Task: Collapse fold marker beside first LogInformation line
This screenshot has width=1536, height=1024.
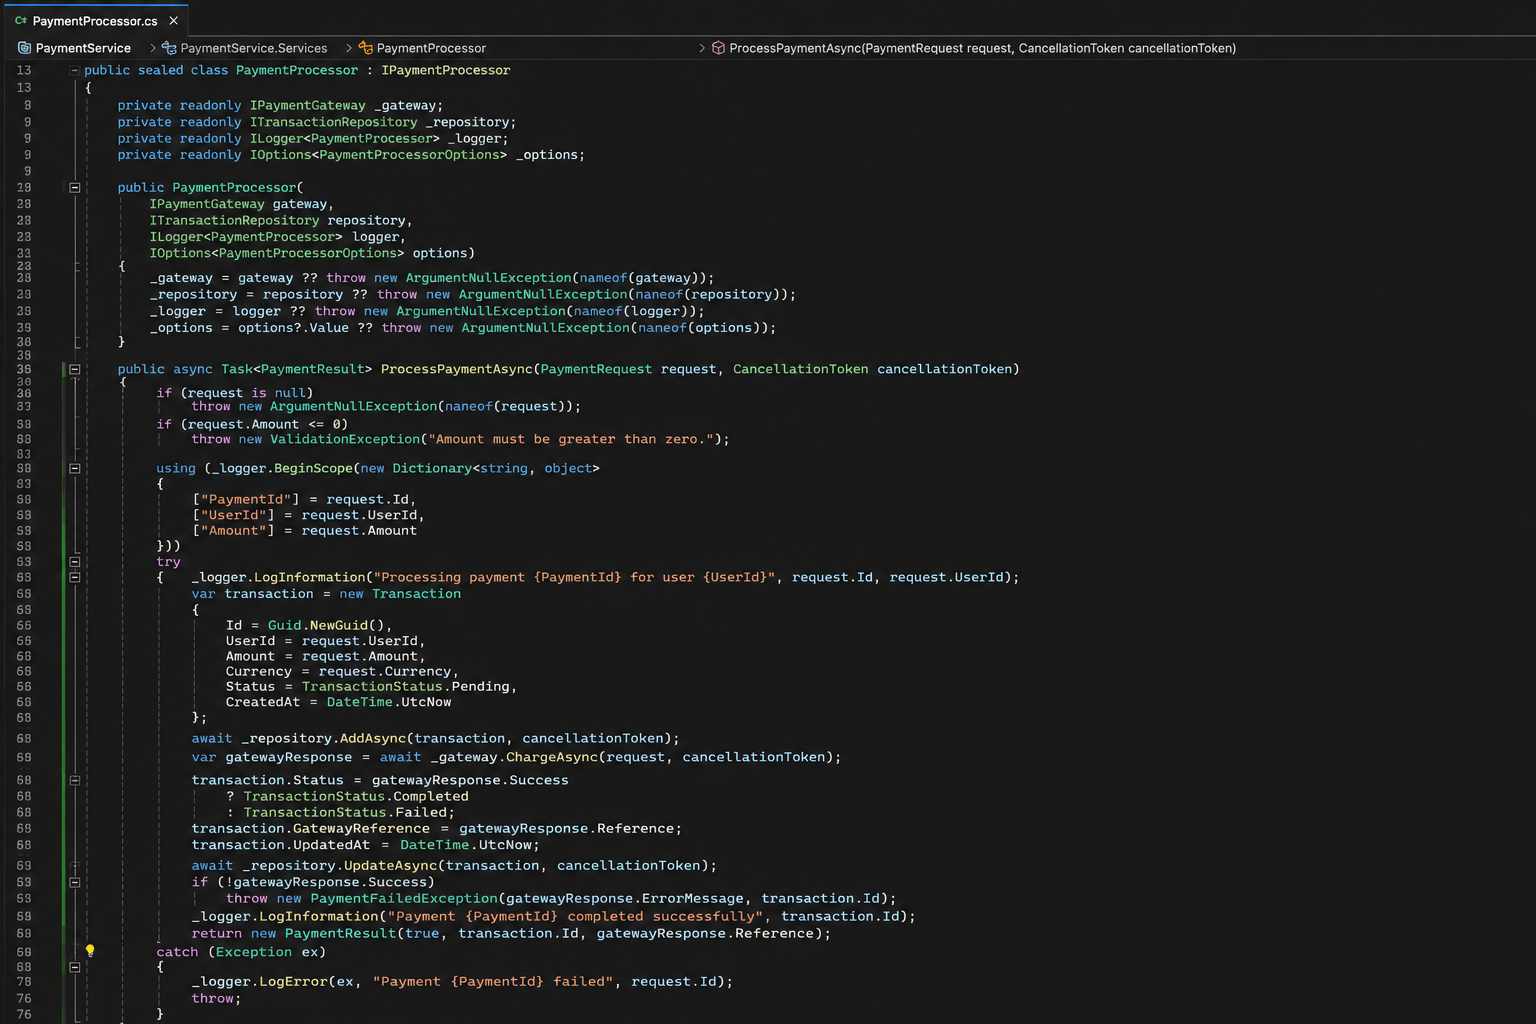Action: tap(75, 577)
